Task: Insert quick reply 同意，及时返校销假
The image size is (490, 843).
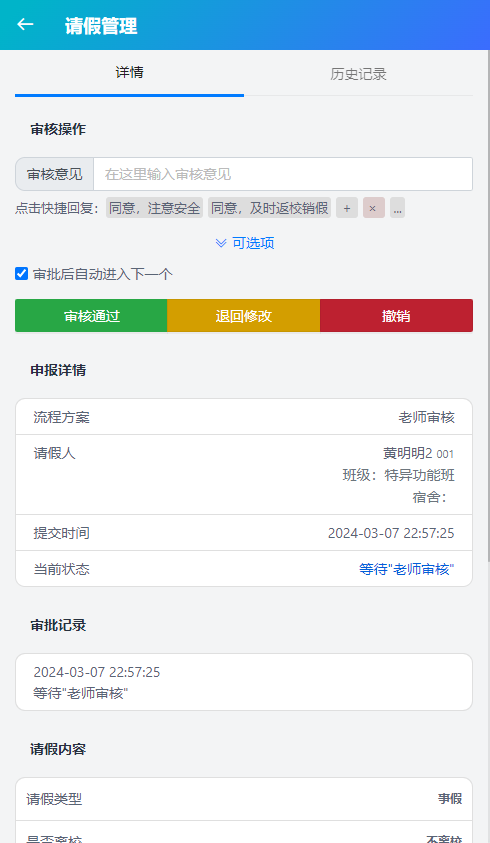Action: [x=269, y=208]
